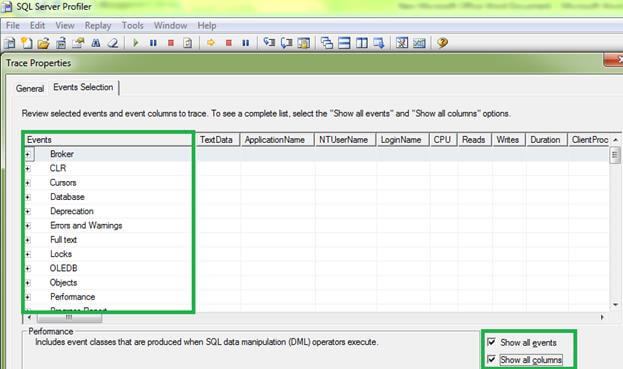The width and height of the screenshot is (623, 369).
Task: Open the View menu
Action: coord(65,25)
